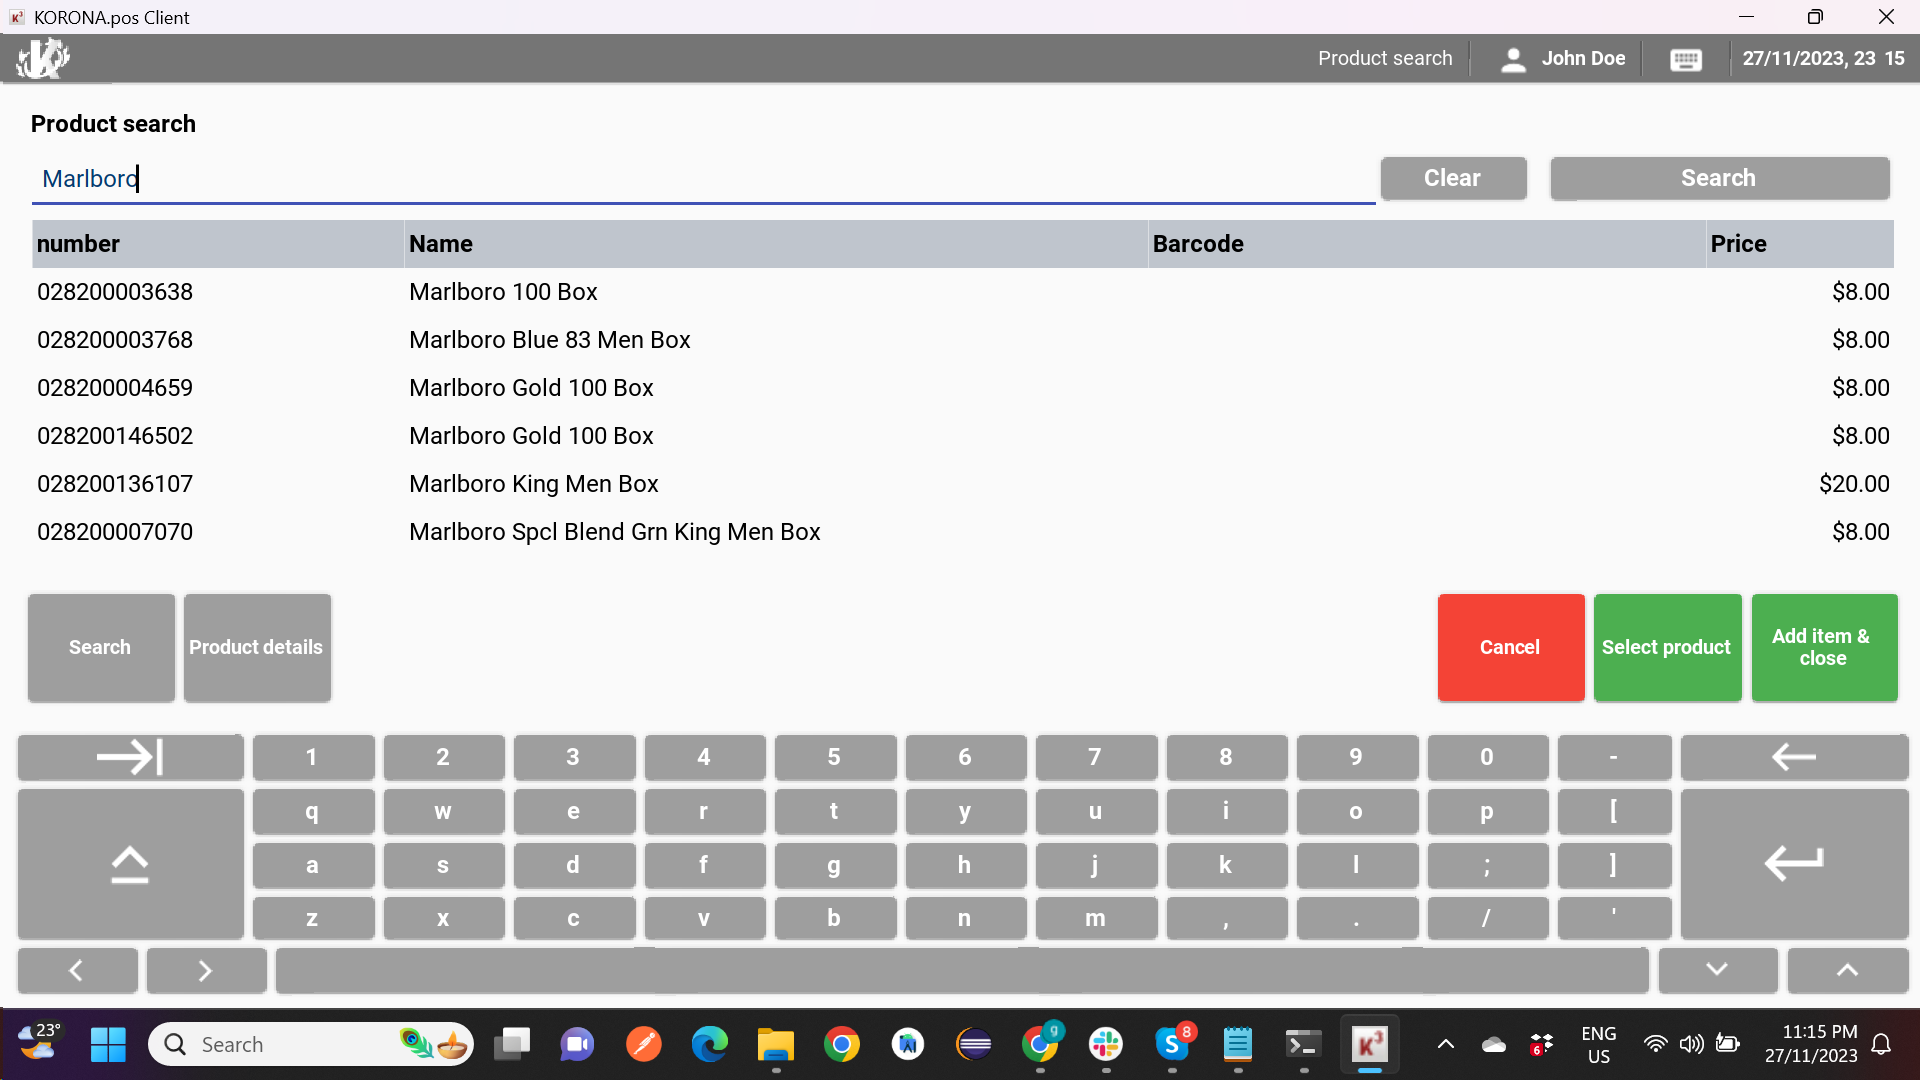Tap the letter p key
This screenshot has width=1920, height=1080.
[x=1488, y=811]
